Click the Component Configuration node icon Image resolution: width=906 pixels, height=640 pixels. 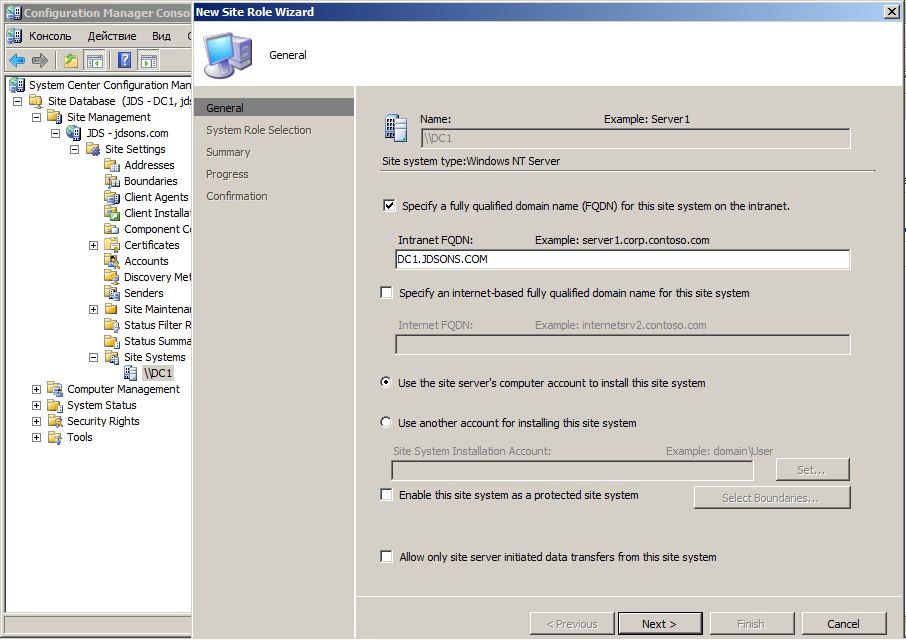click(112, 229)
